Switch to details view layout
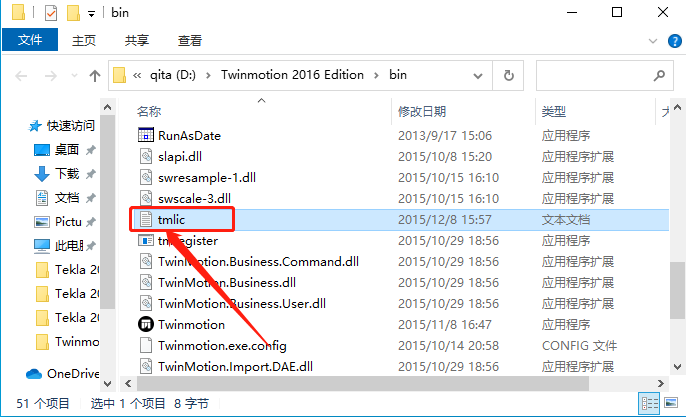Screen dimensions: 686x417 649,403
